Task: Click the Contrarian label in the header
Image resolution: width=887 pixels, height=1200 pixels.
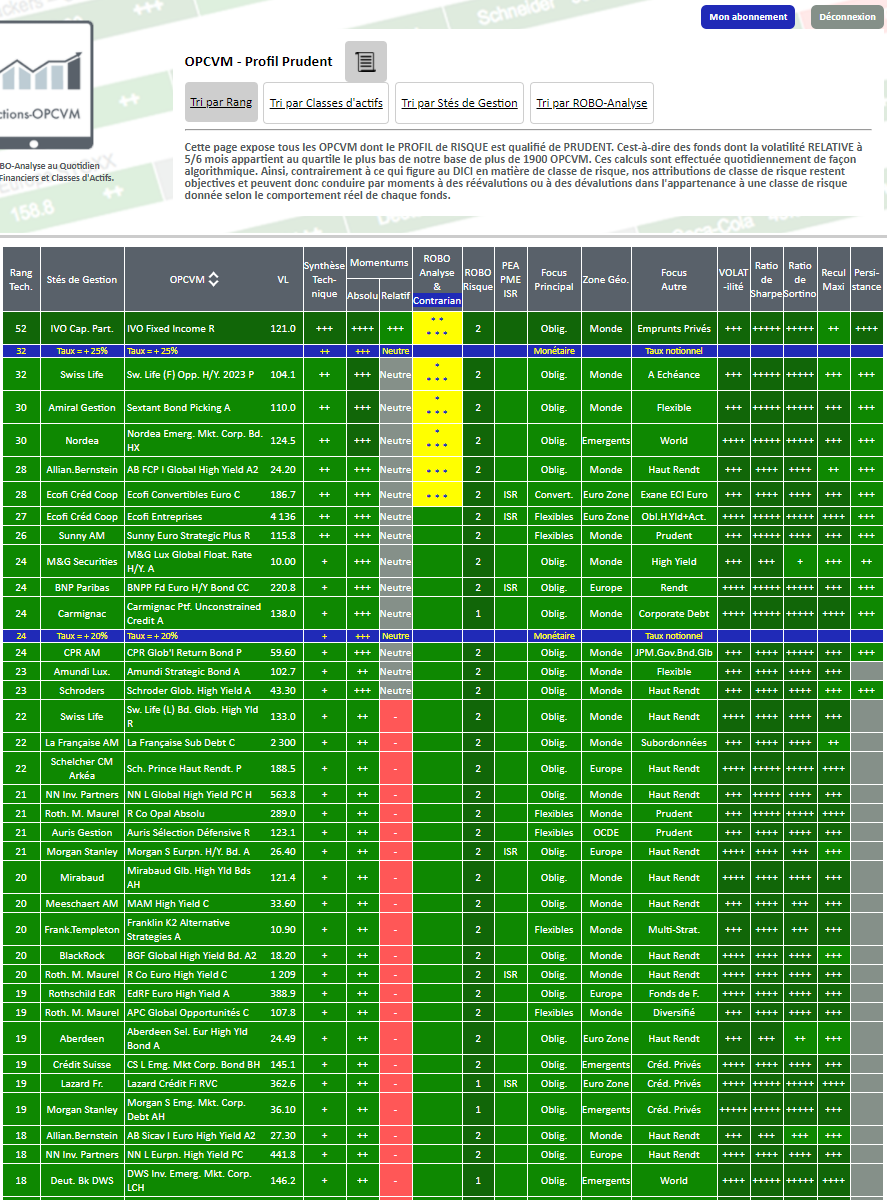Action: pyautogui.click(x=437, y=299)
